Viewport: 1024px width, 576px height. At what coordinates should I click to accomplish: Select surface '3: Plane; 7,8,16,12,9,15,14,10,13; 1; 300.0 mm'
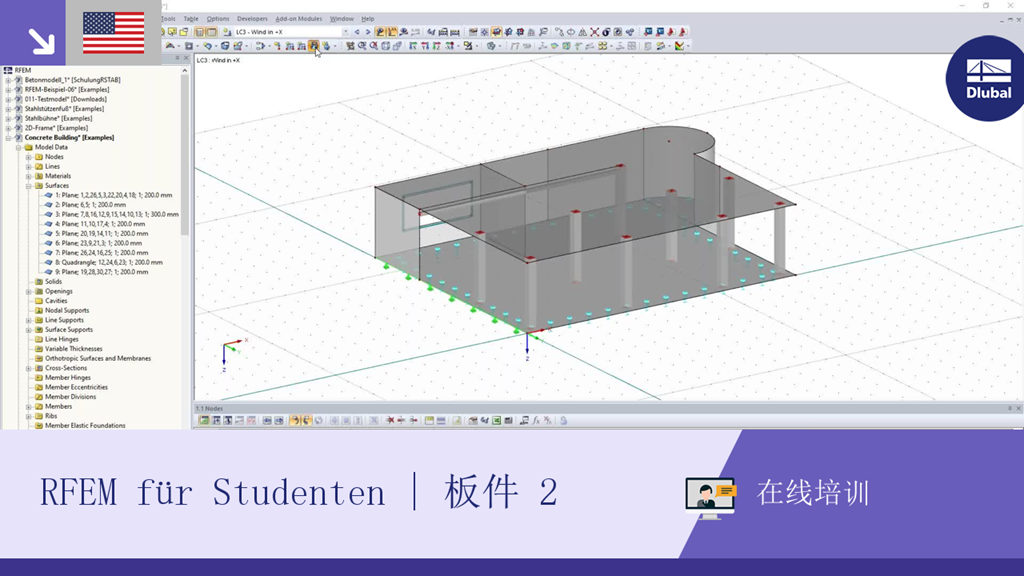click(x=117, y=214)
